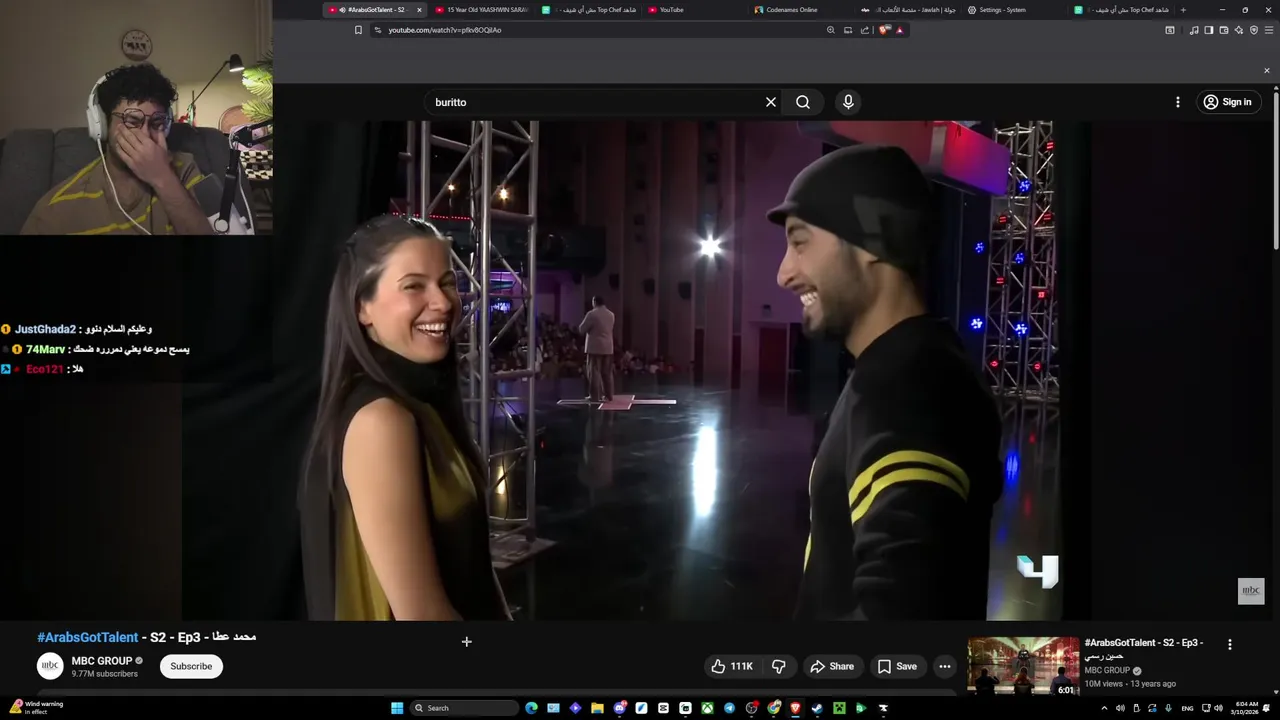
Task: Open the Windows Start menu
Action: [397, 708]
